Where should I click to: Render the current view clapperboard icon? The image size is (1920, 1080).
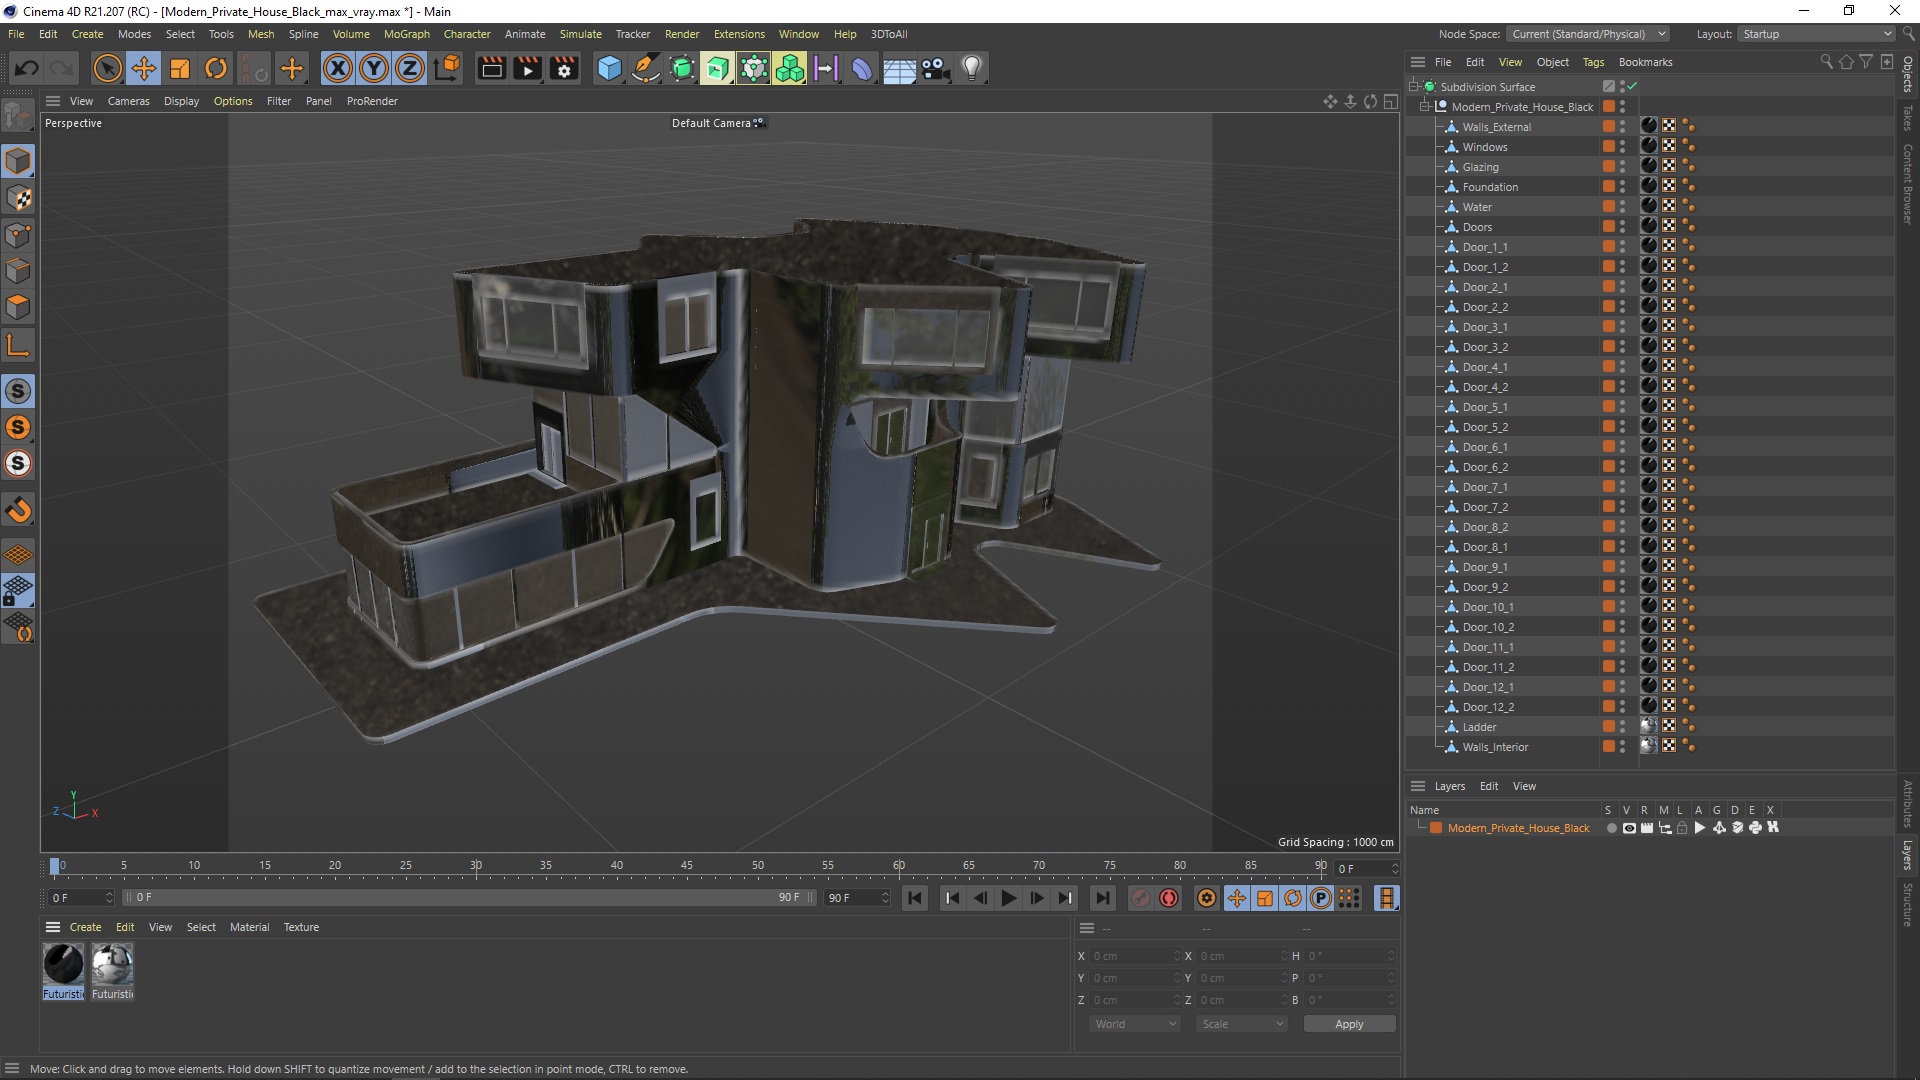(491, 68)
